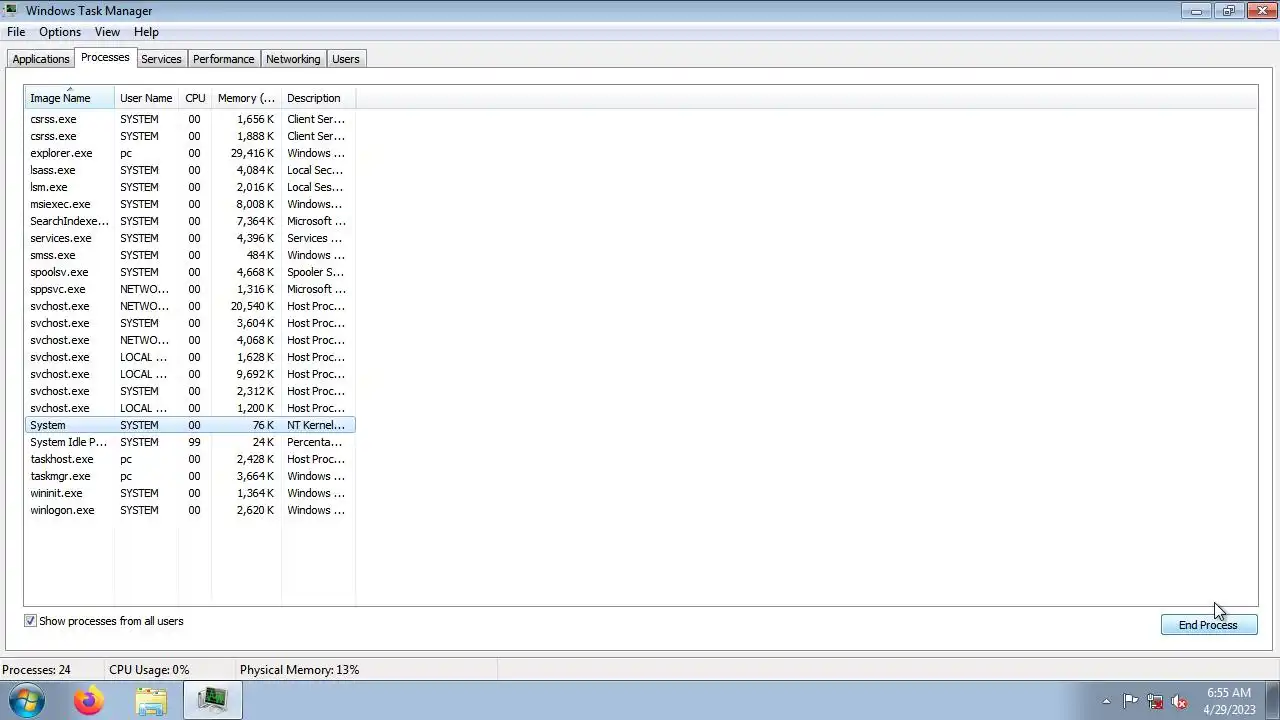Click the NT Kernel description cell

(316, 425)
